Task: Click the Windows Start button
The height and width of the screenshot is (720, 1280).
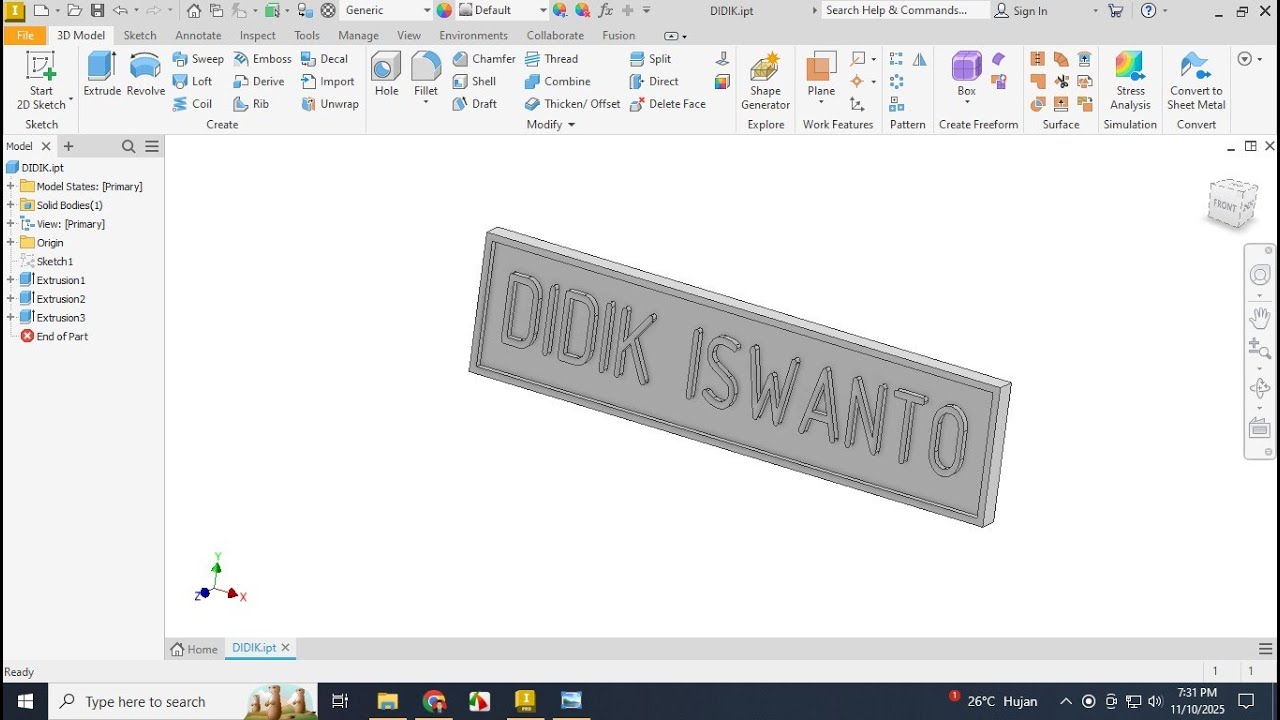Action: 24,701
